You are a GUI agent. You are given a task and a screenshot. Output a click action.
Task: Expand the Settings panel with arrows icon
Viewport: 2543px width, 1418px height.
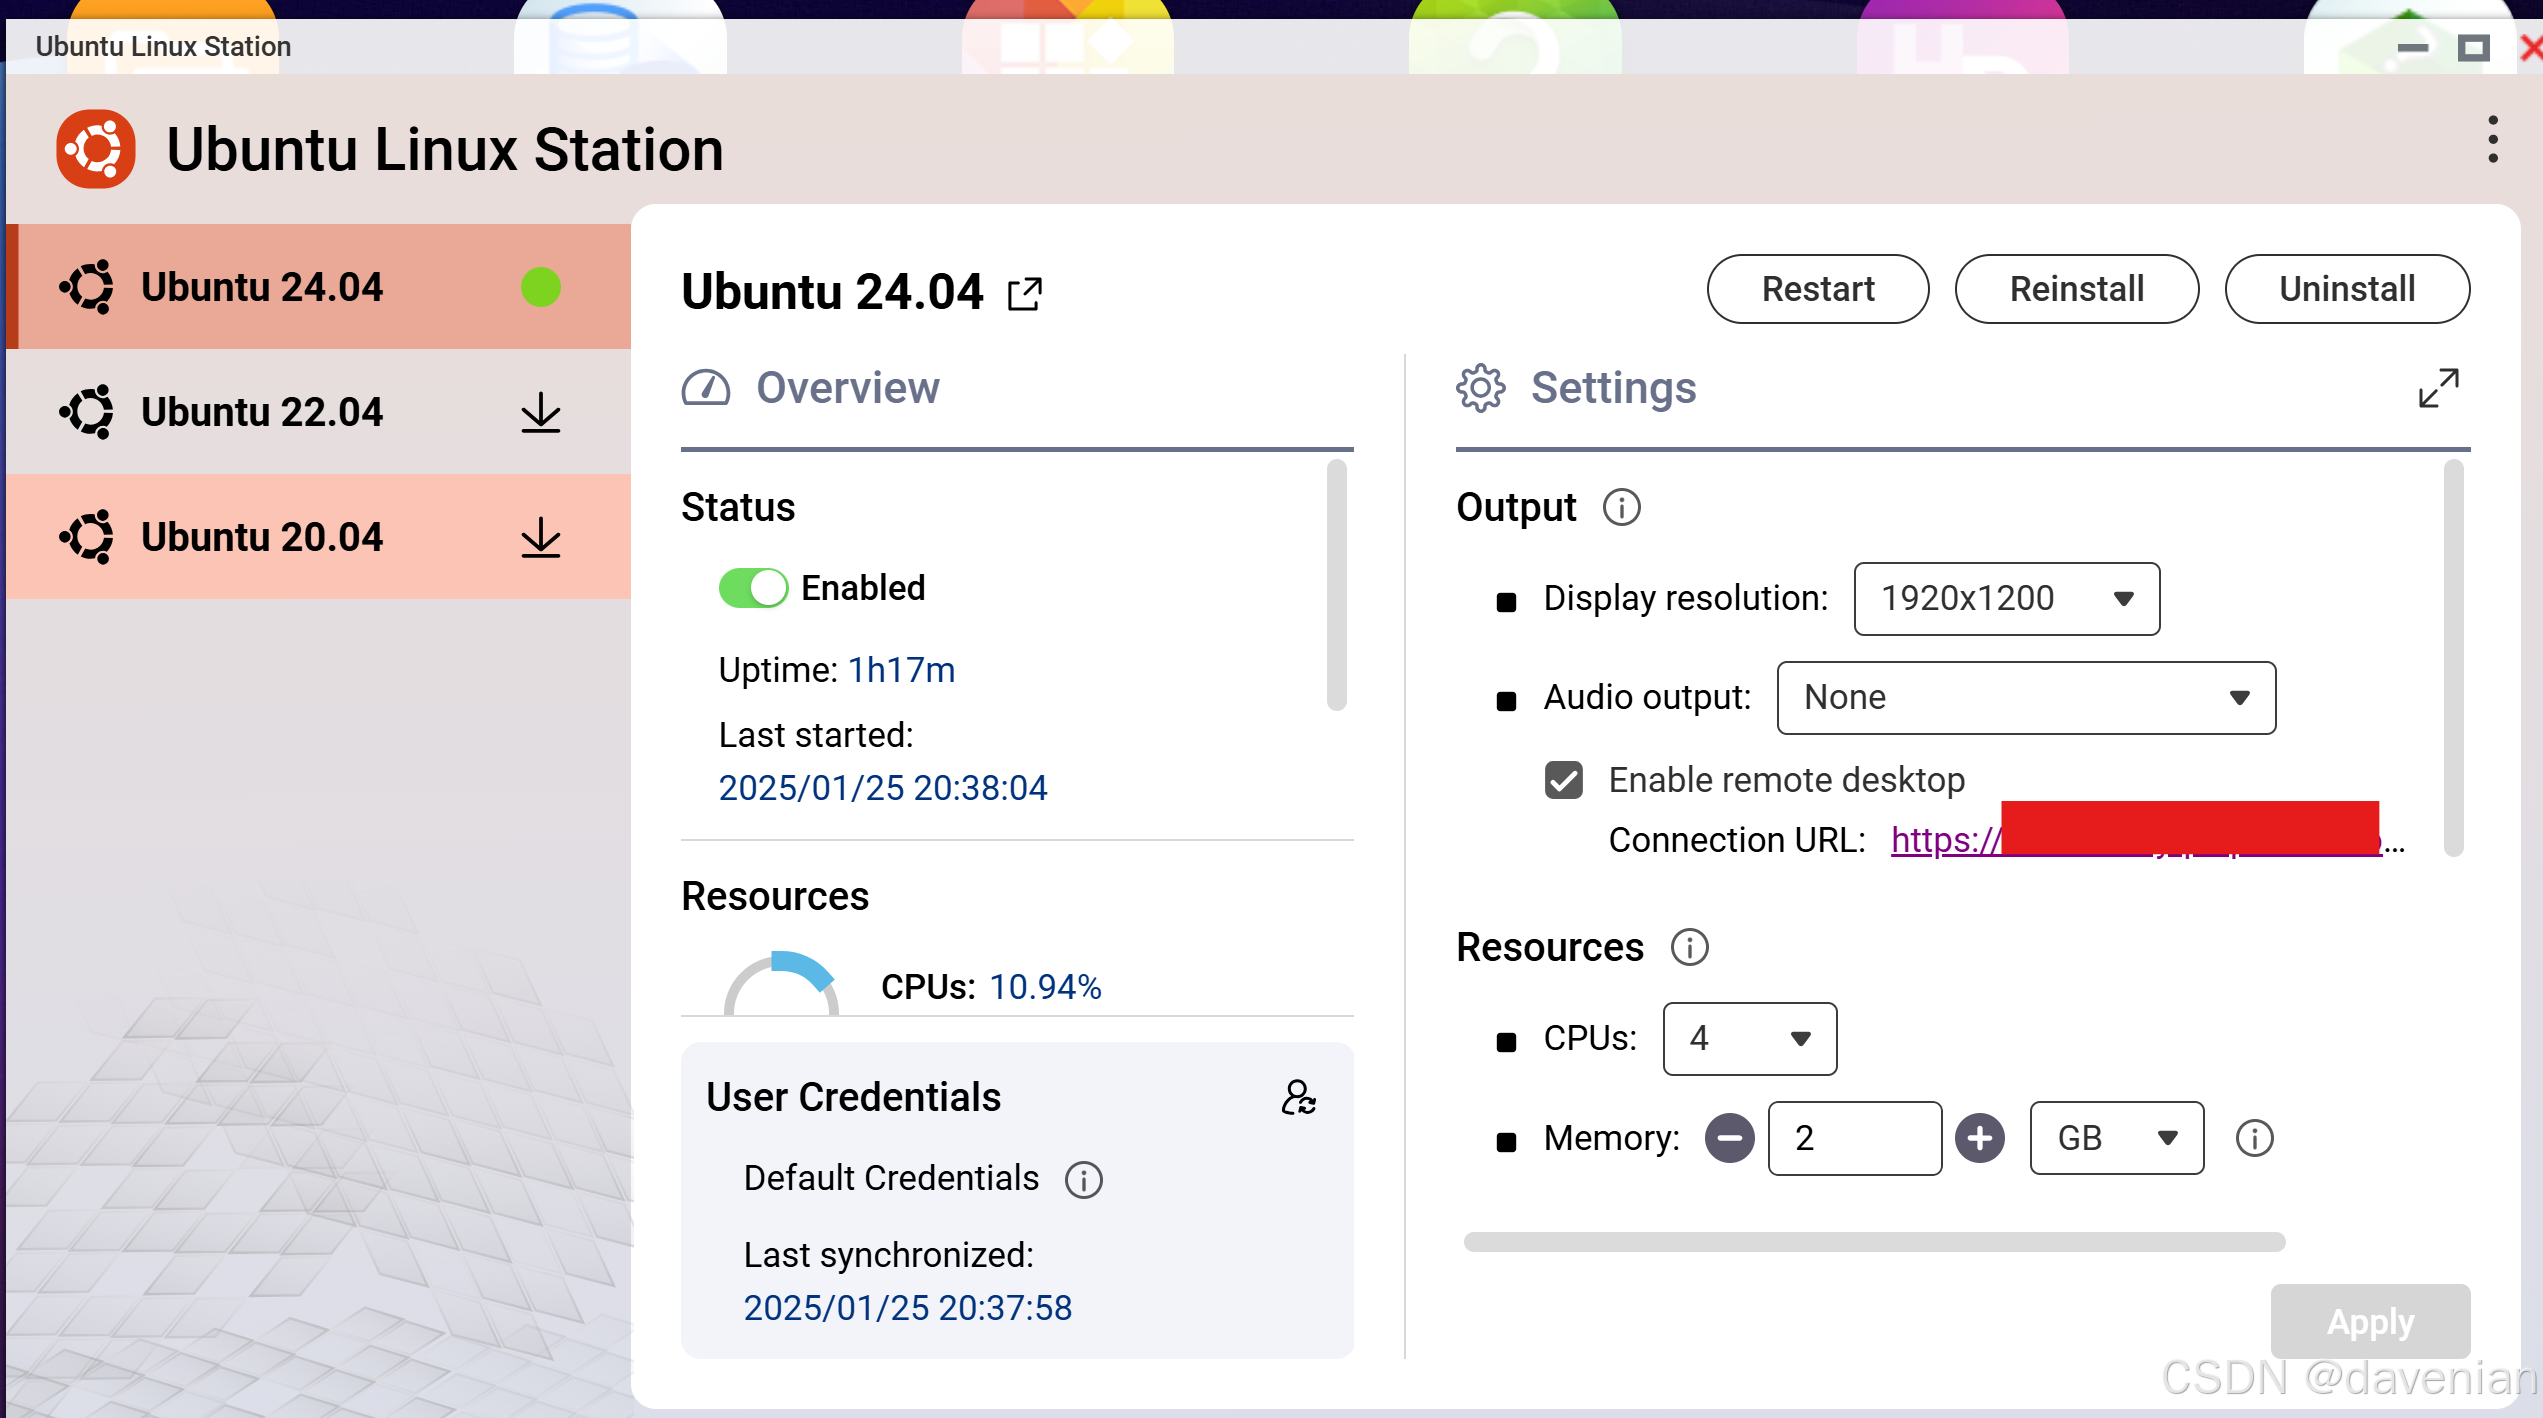coord(2438,388)
